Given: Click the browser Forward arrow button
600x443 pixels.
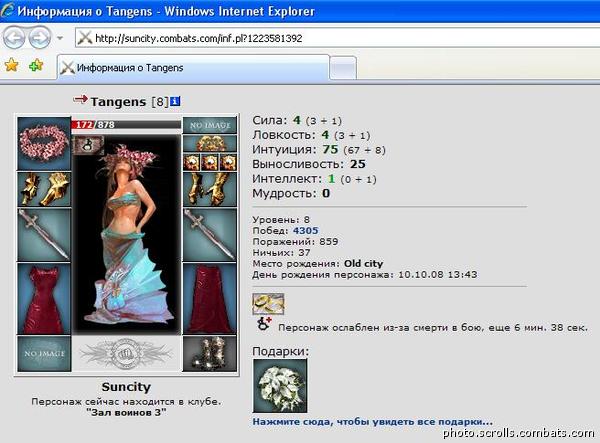Looking at the screenshot, I should point(40,38).
